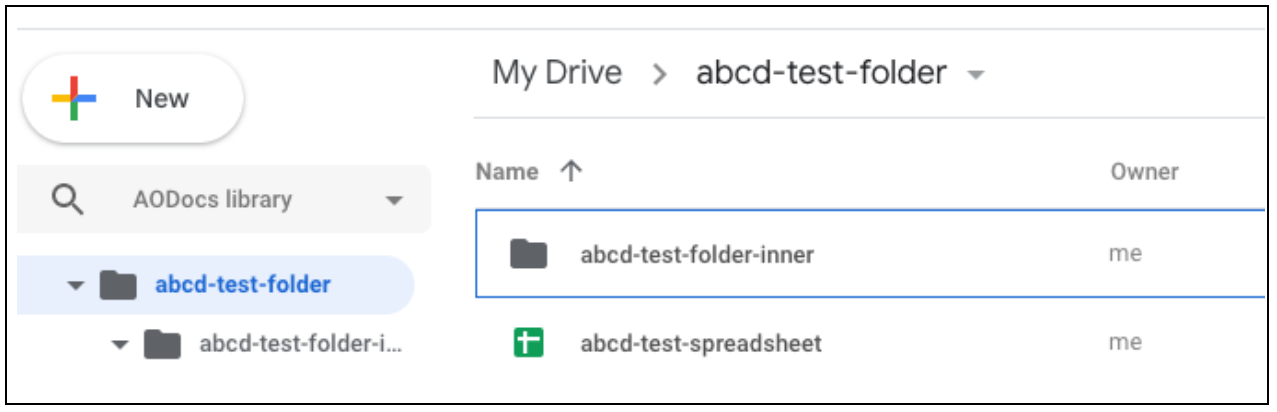Click the colorful plus icon
Viewport: 1277px width, 412px height.
tap(74, 99)
